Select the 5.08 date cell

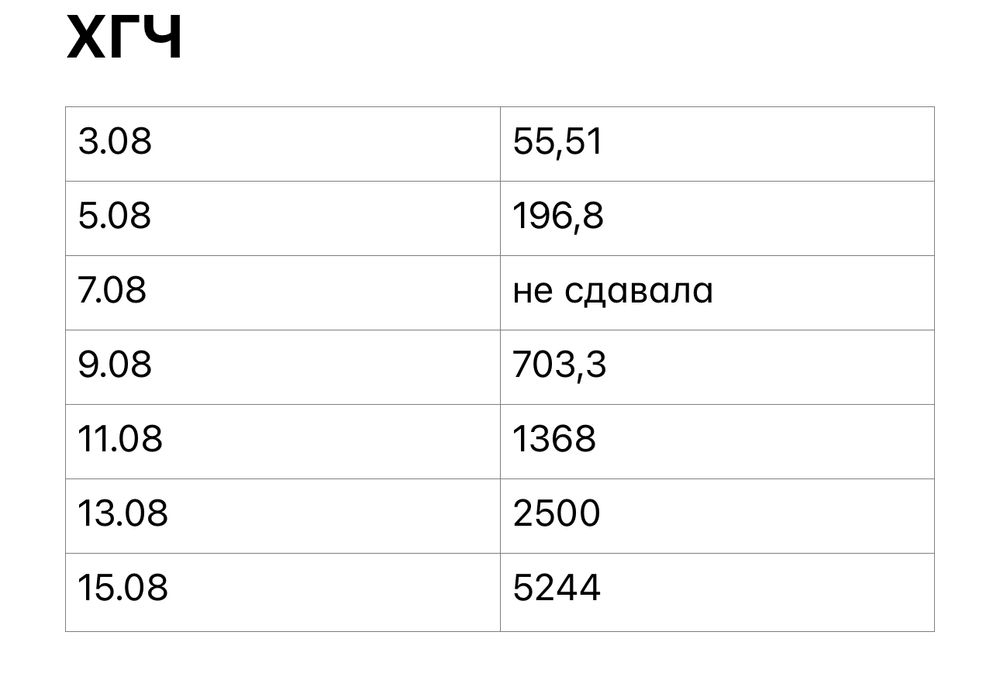tap(115, 217)
